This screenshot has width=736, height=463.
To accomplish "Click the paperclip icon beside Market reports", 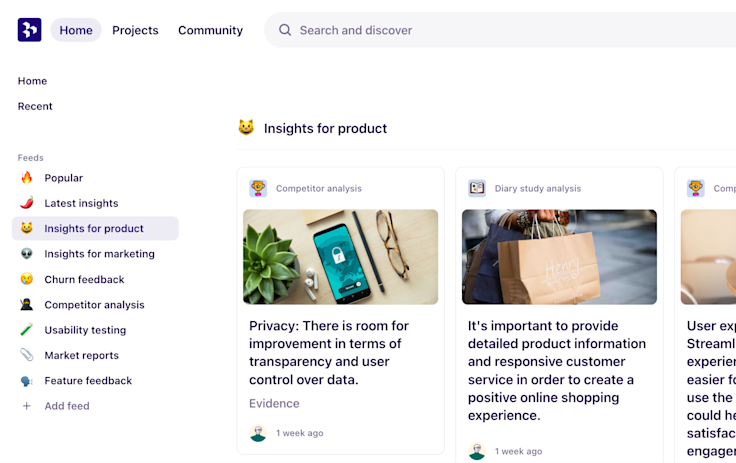I will point(27,355).
